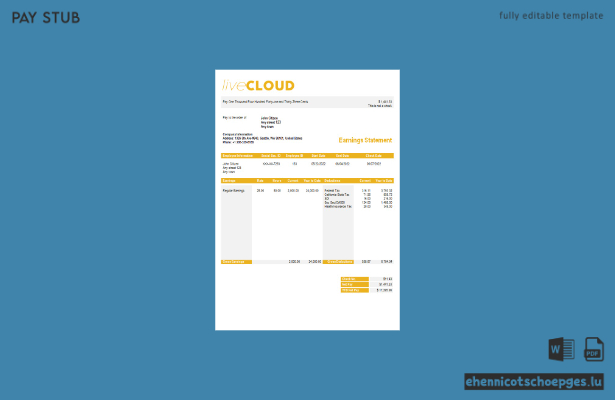Click the liveCLOUD logo on the document
This screenshot has width=615, height=400.
click(x=258, y=85)
